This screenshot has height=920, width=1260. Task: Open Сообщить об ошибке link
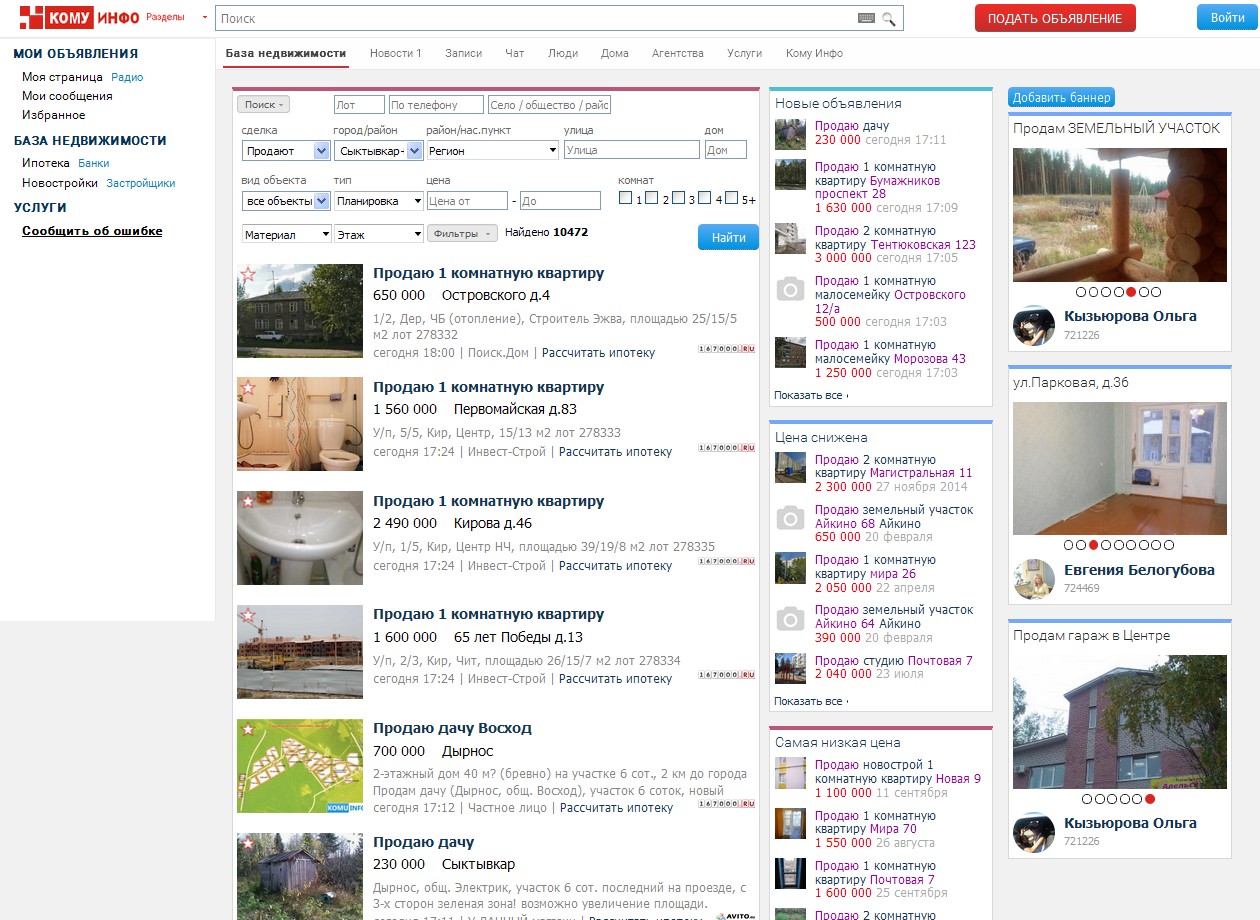click(x=92, y=231)
